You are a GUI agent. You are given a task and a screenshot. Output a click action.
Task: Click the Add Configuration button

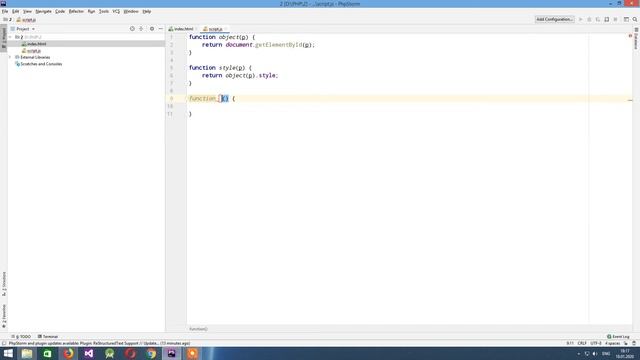(554, 19)
